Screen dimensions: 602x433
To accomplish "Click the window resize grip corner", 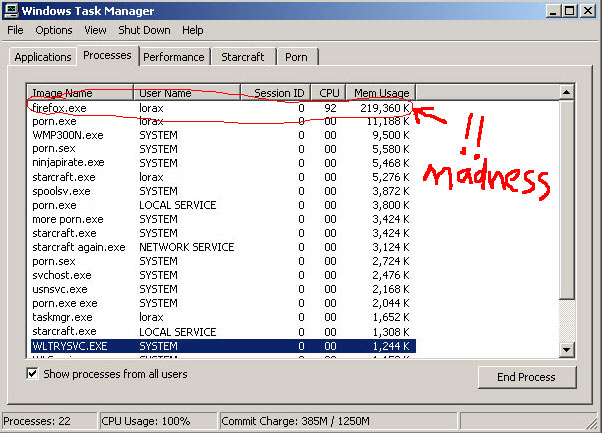I will pos(593,423).
